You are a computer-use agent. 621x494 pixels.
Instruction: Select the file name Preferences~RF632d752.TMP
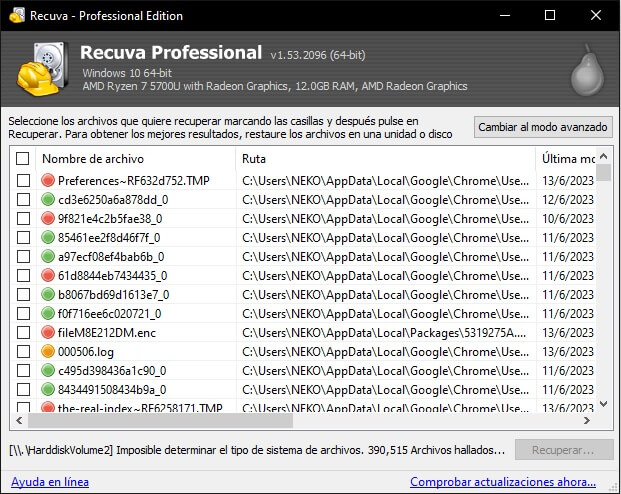(133, 181)
